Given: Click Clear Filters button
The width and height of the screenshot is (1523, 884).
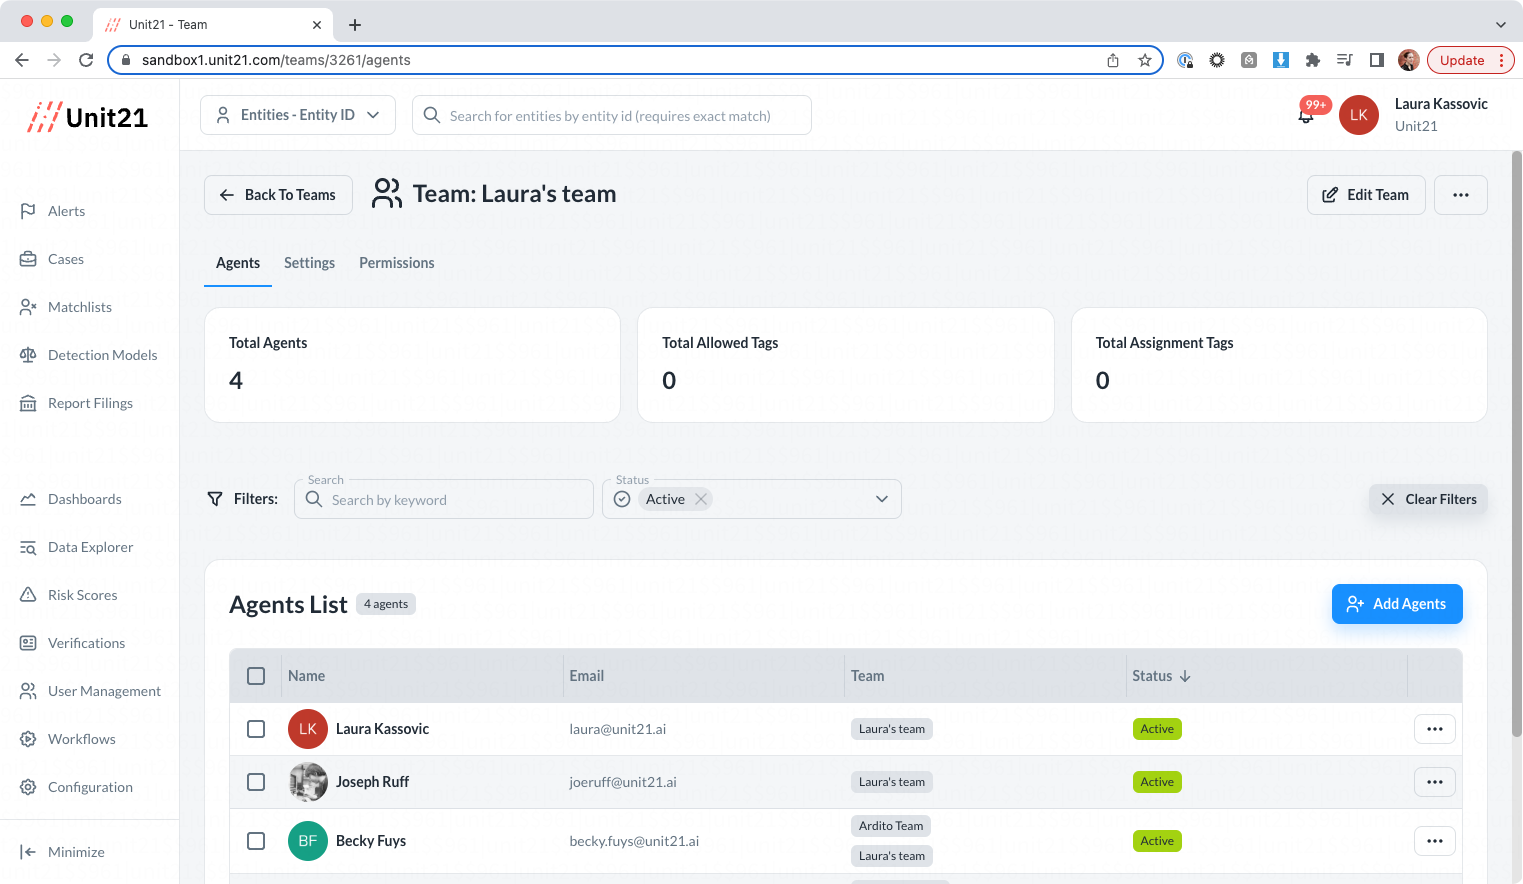Looking at the screenshot, I should (1428, 499).
